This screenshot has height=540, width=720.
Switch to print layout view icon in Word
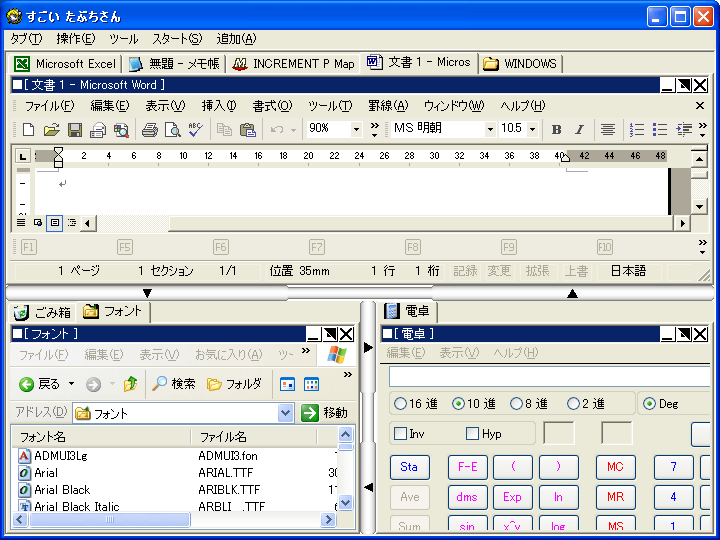tap(55, 223)
